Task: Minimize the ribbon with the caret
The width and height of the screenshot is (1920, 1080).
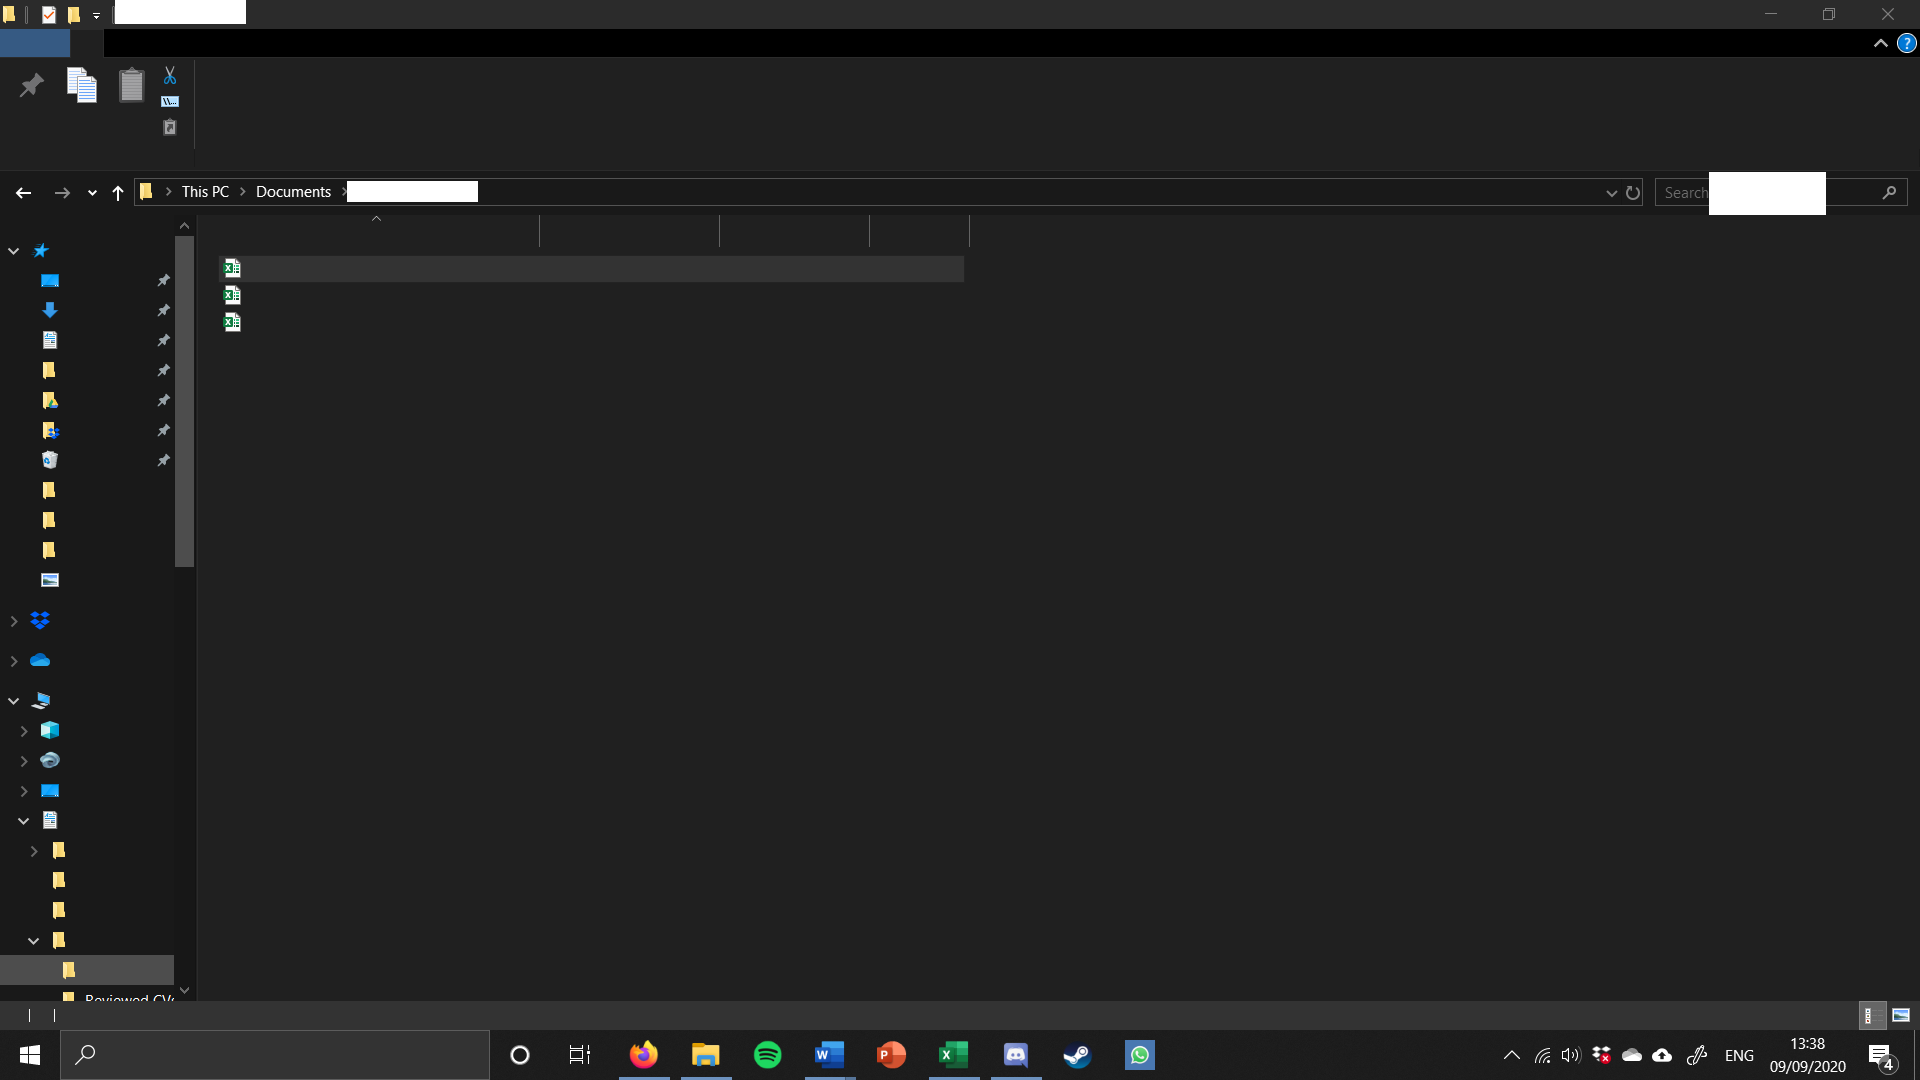Action: pyautogui.click(x=1880, y=43)
